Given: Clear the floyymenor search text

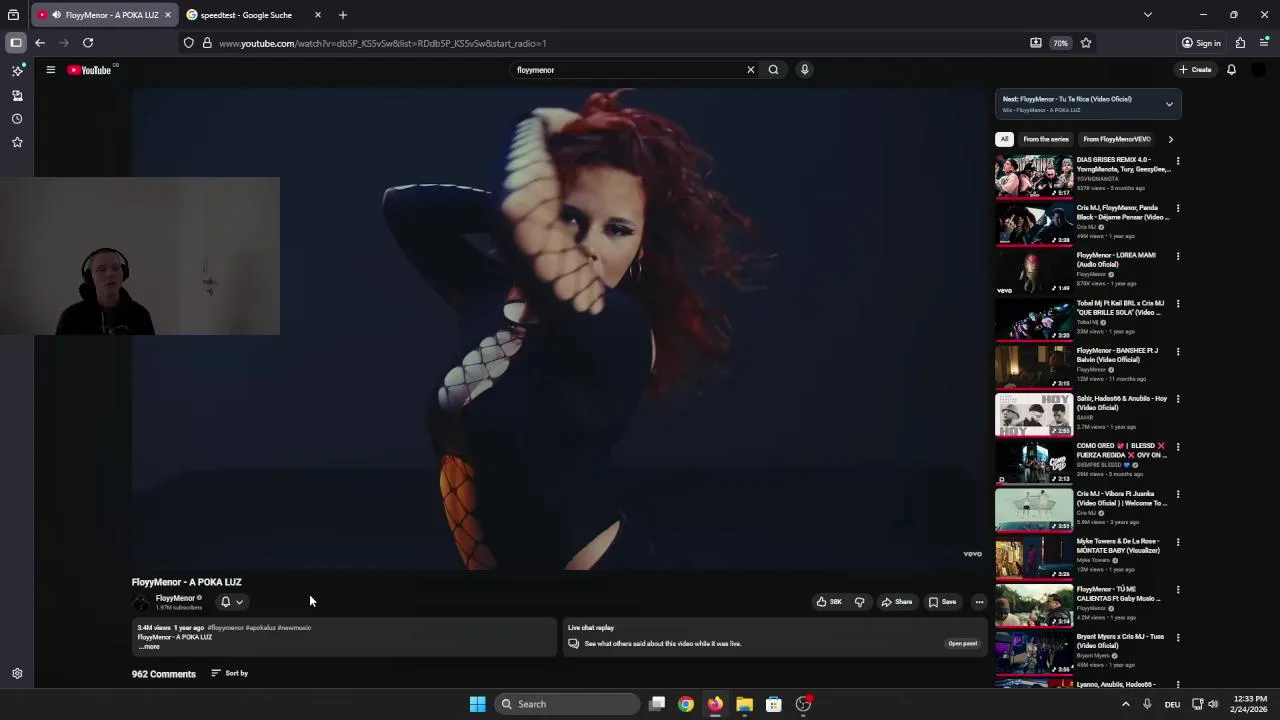Looking at the screenshot, I should 750,70.
